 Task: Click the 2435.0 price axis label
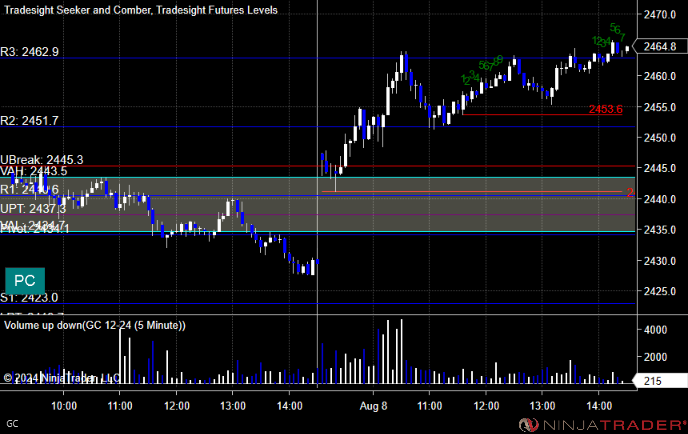pos(659,230)
